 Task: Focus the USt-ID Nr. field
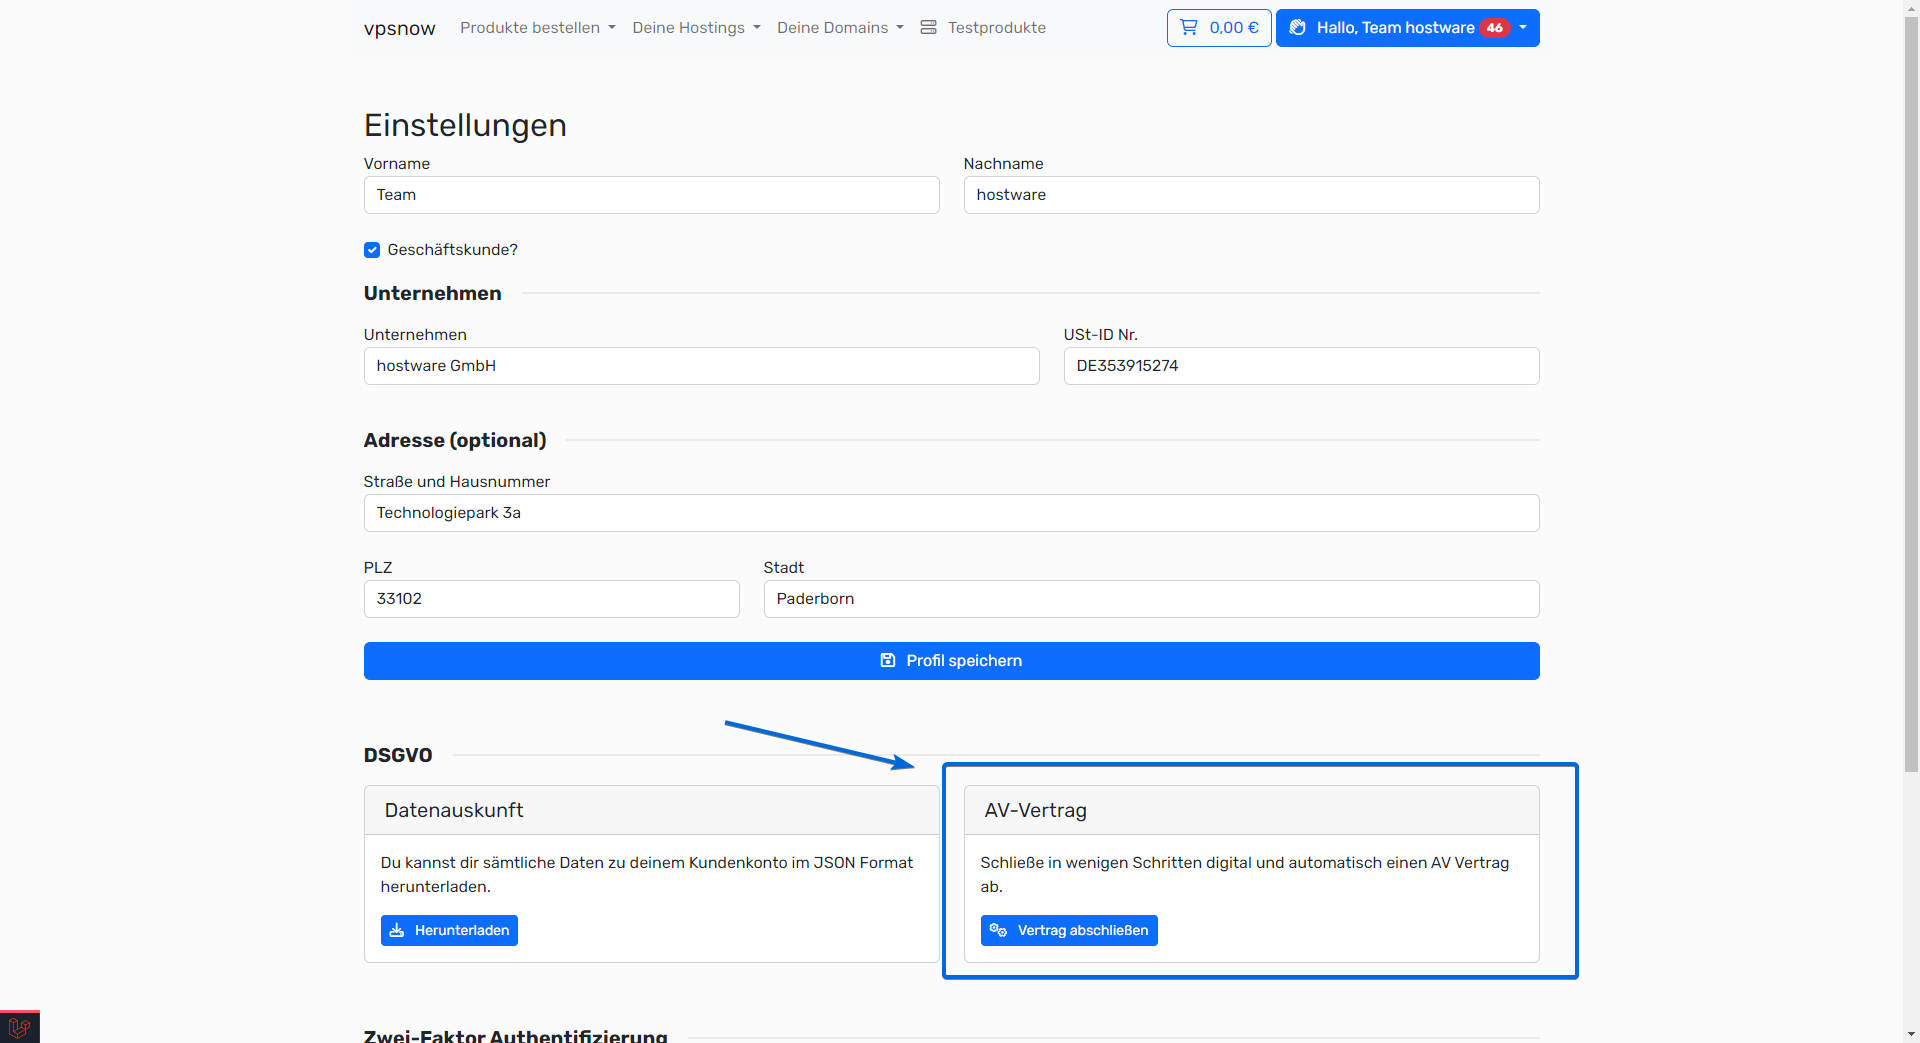(1300, 366)
